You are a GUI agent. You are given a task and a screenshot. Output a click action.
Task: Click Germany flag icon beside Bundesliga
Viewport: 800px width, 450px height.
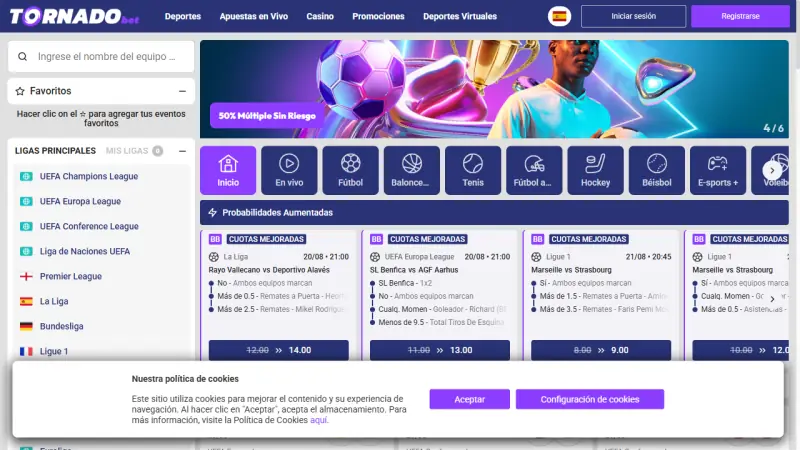(26, 327)
